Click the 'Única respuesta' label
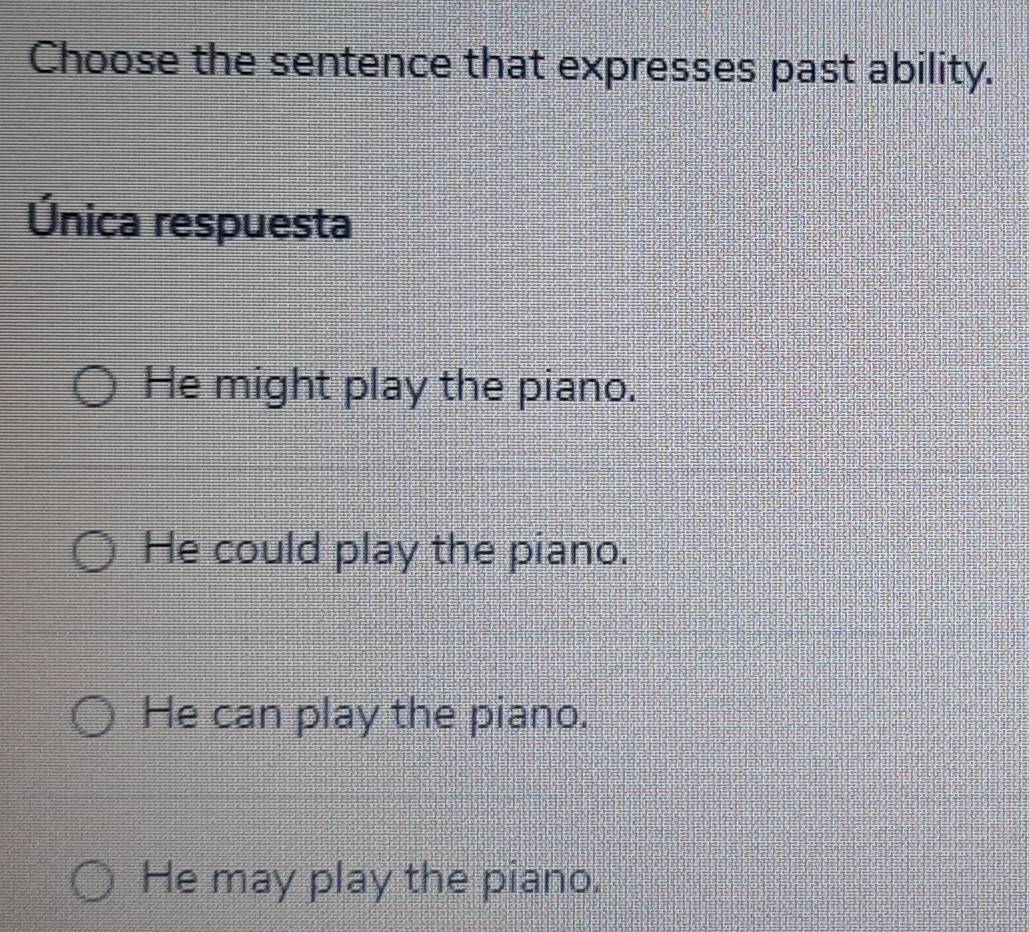This screenshot has width=1029, height=932. 191,222
